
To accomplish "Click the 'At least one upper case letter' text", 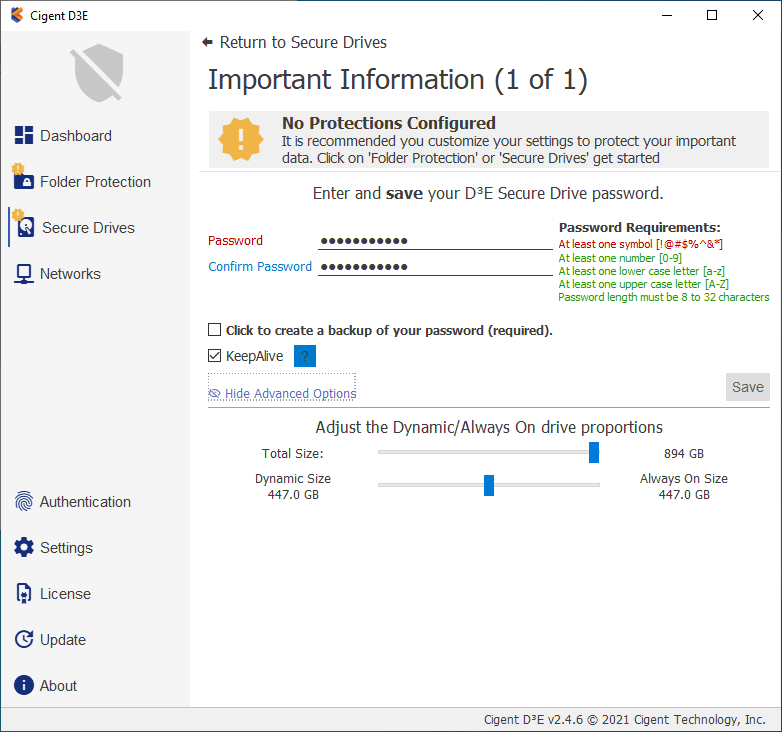I will (x=643, y=284).
